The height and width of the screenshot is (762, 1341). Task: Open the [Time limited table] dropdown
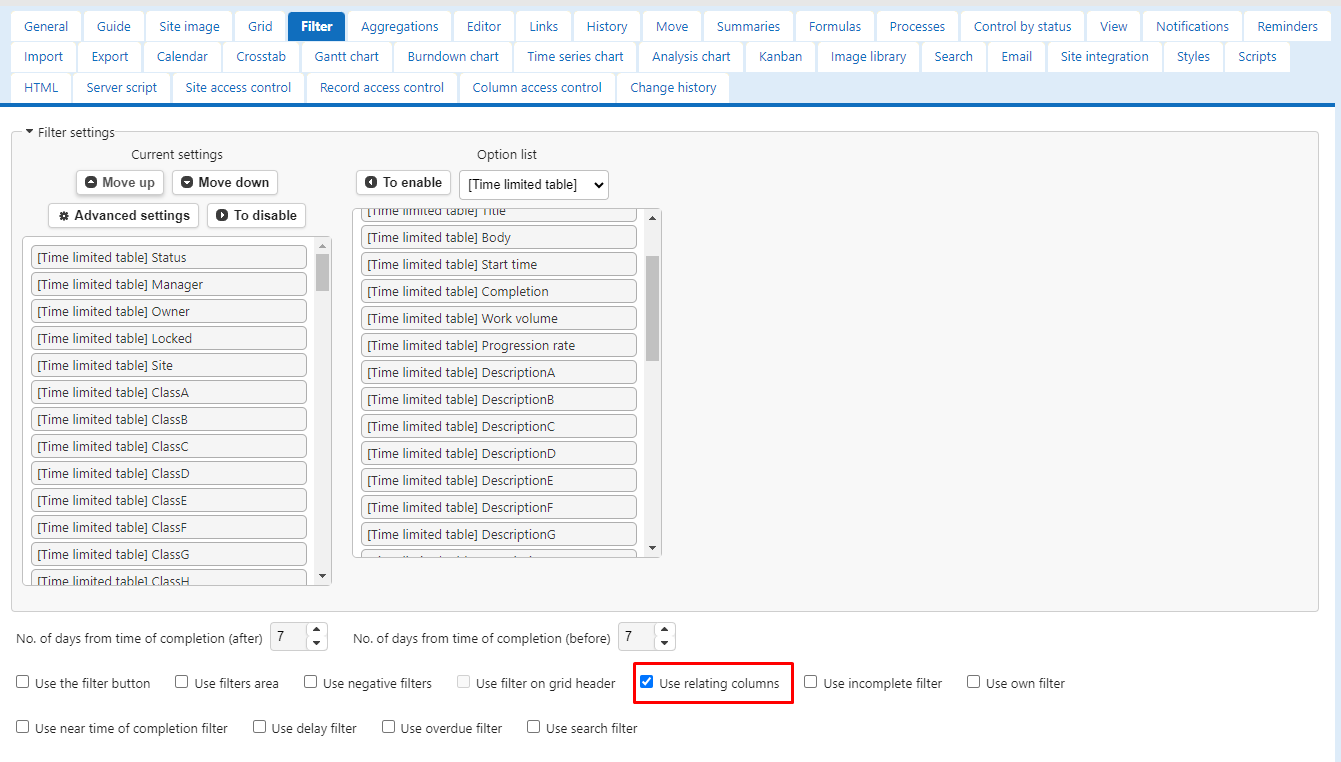tap(534, 184)
